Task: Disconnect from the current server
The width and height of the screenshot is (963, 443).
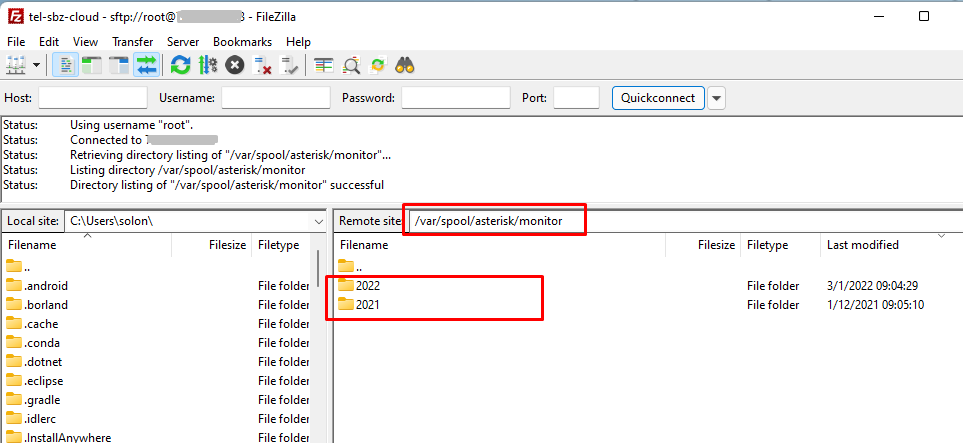Action: 263,65
